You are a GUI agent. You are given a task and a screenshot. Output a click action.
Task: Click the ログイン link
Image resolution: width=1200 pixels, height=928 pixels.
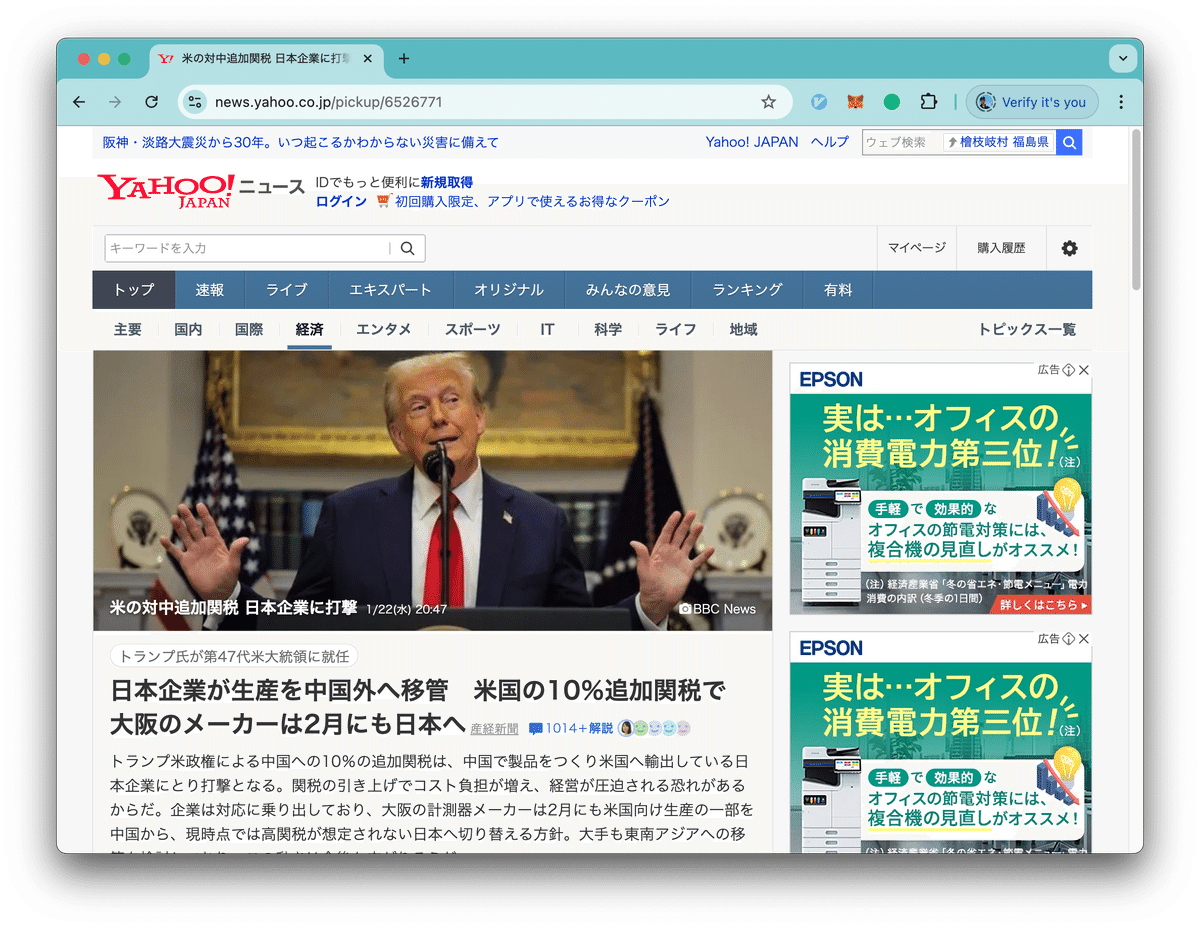tap(341, 201)
